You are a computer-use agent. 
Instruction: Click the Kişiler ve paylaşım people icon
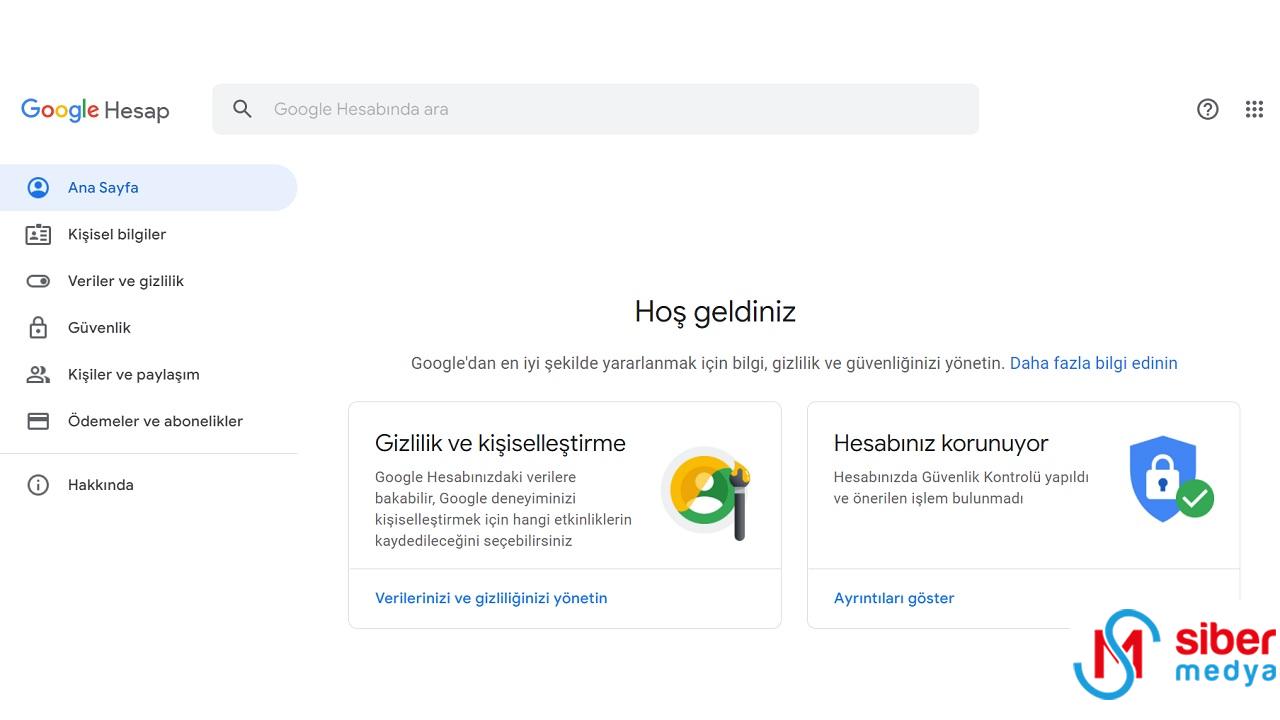click(38, 374)
